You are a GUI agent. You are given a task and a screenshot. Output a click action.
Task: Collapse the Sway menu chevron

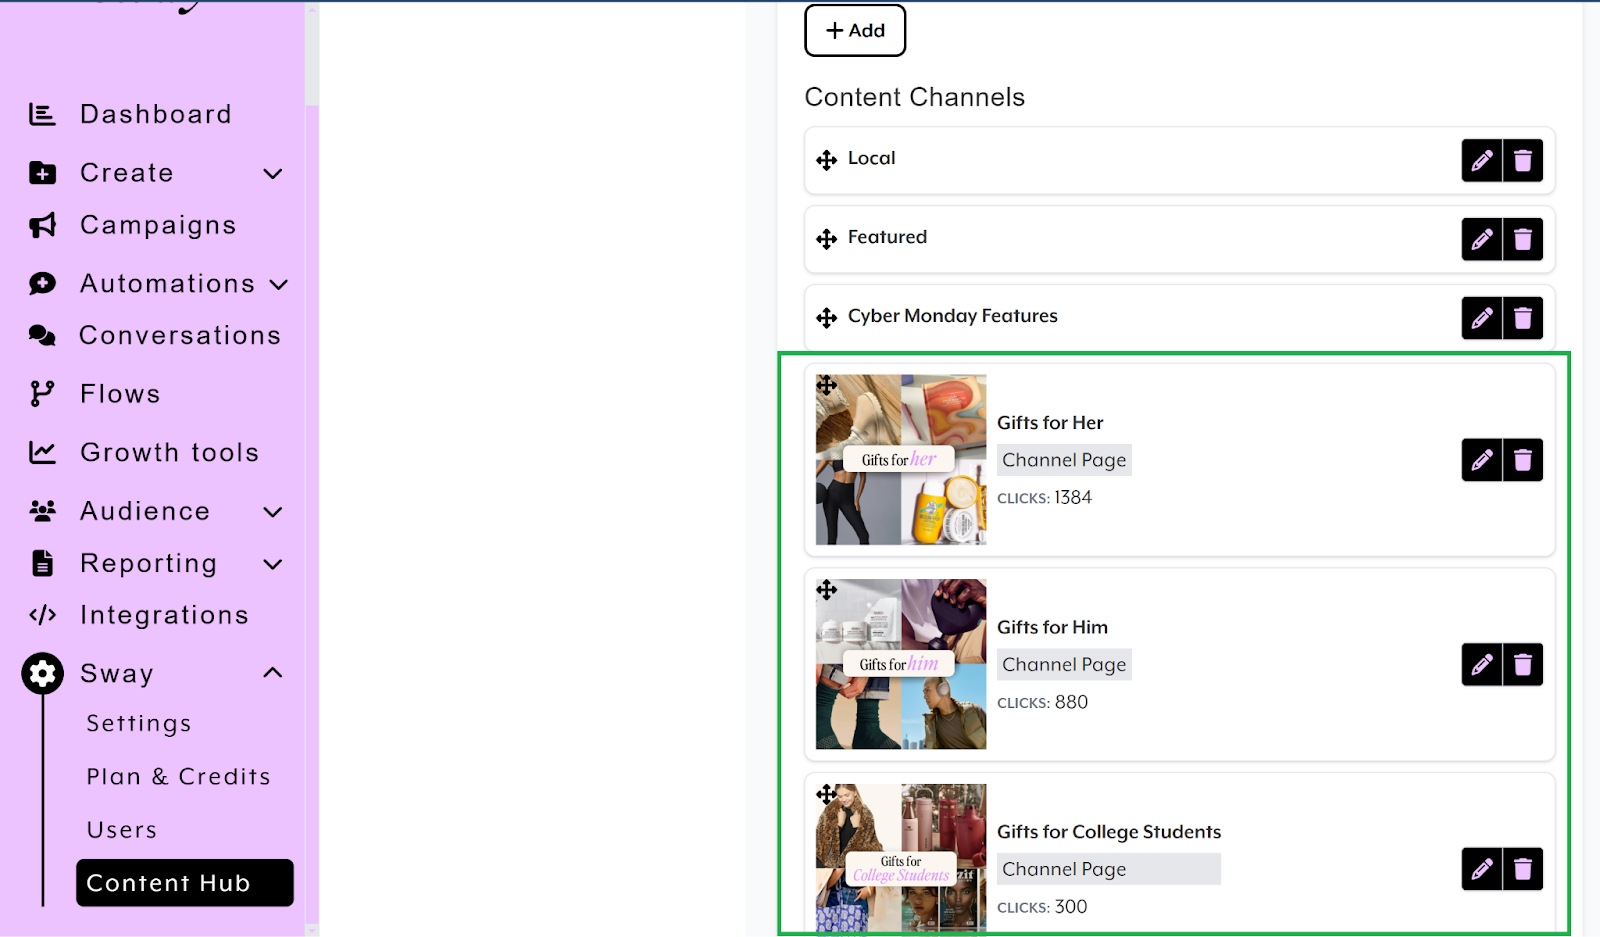pos(272,673)
